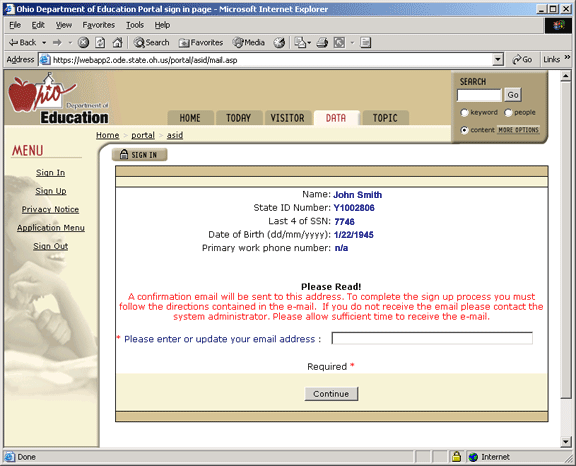Open the Mail toolbar icon
The image size is (576, 466).
pos(301,43)
